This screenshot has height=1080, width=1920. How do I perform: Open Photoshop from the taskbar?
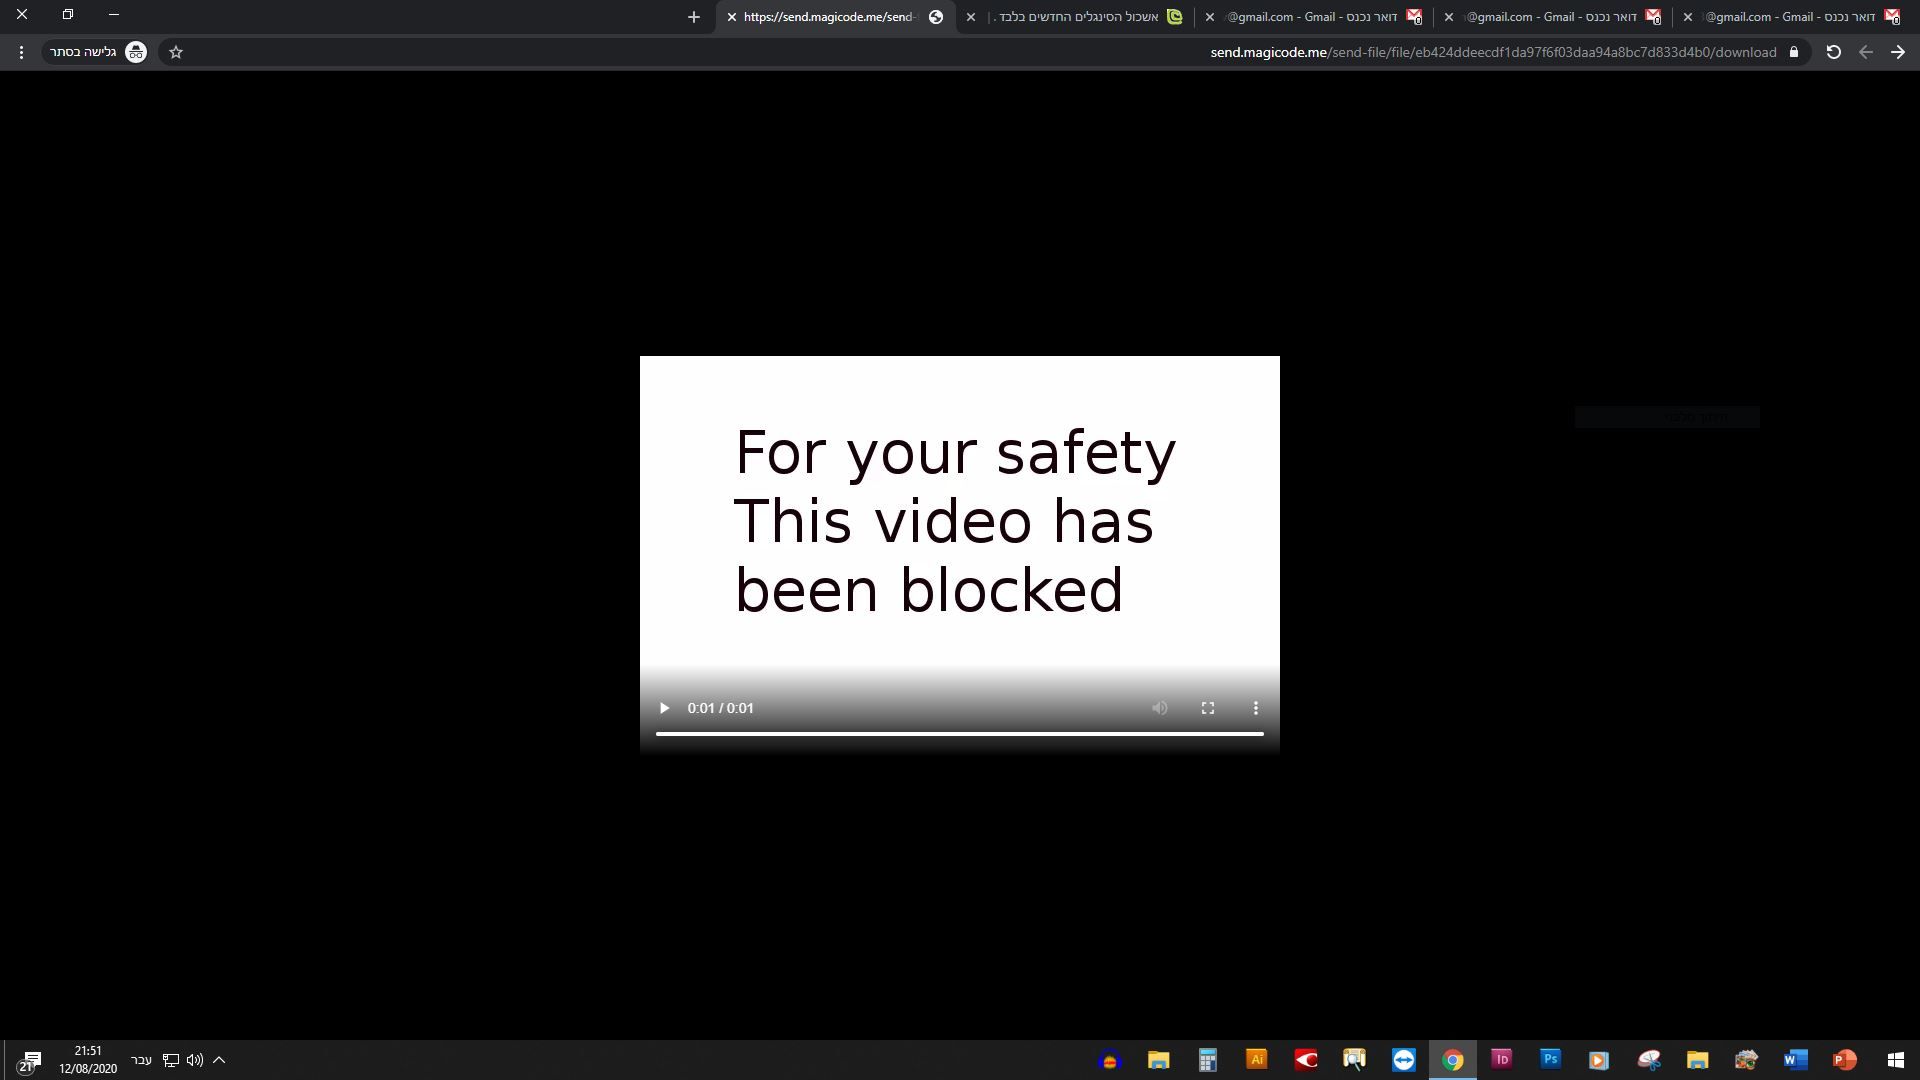click(1550, 1059)
